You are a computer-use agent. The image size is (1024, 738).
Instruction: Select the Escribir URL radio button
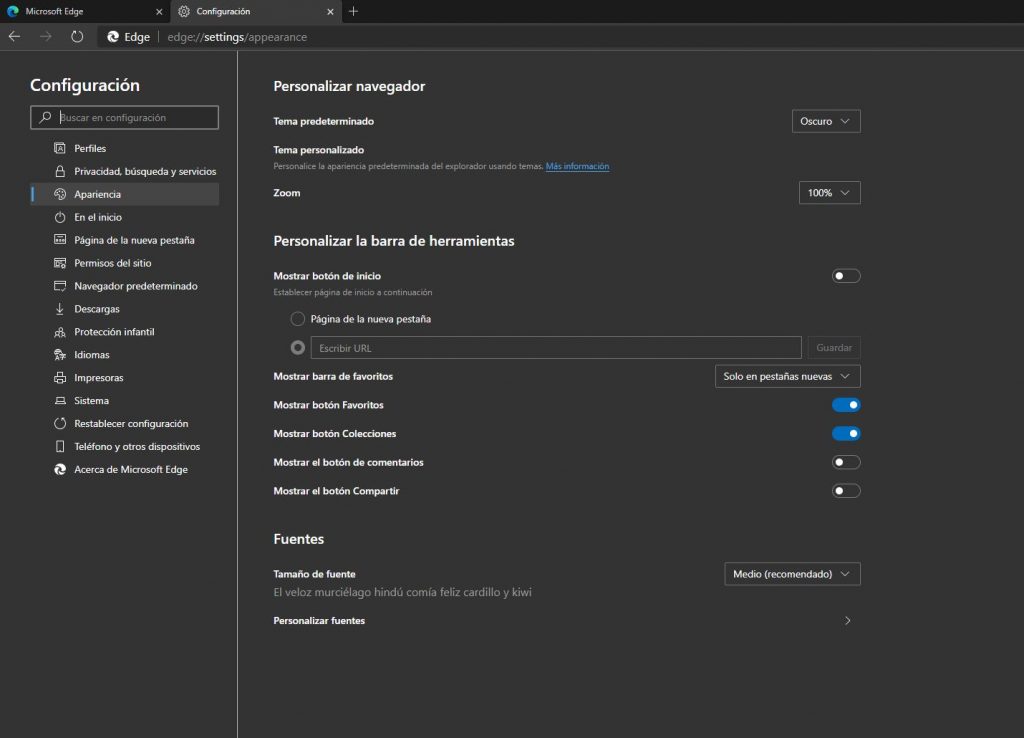click(297, 347)
